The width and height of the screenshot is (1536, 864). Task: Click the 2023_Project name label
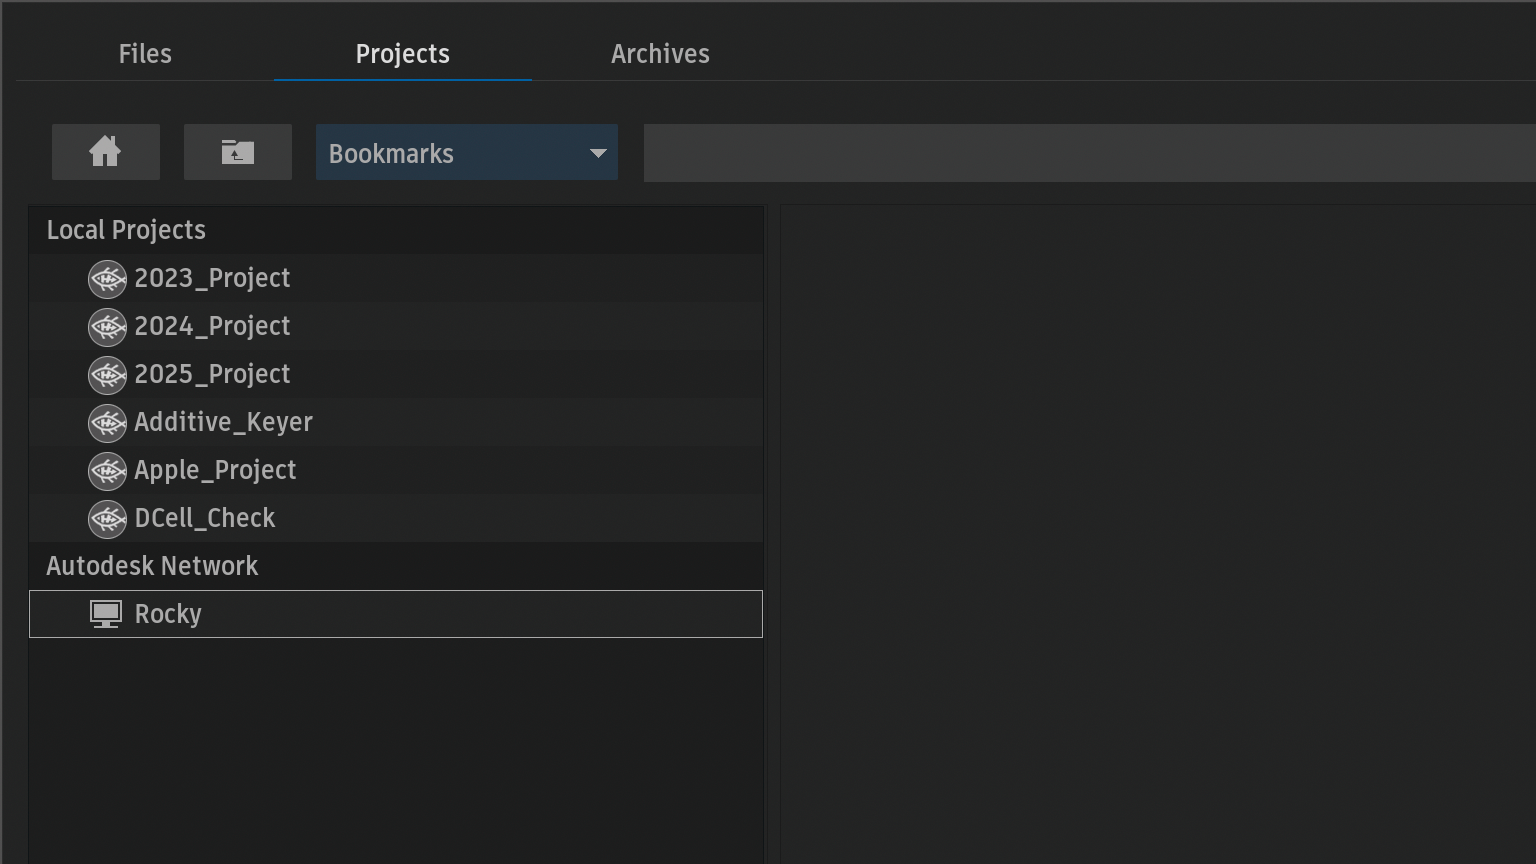click(212, 278)
